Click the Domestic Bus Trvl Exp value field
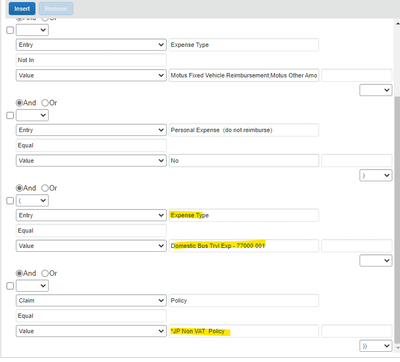The image size is (400, 362). click(x=244, y=246)
